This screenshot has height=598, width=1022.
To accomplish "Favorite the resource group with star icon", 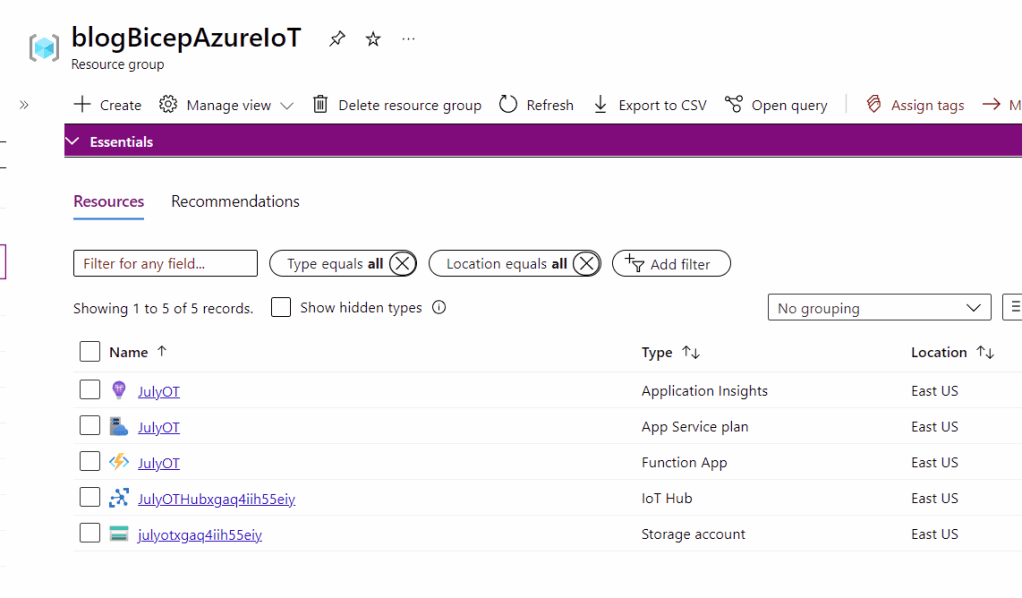I will 373,39.
